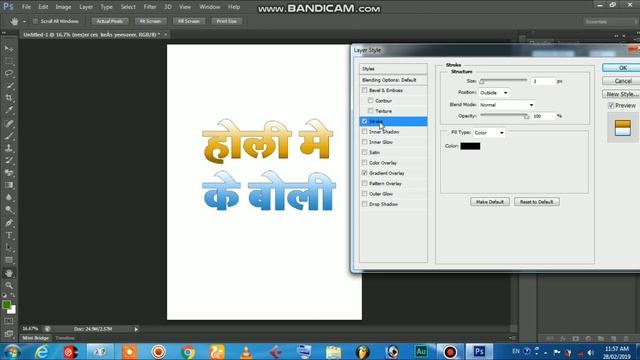Viewport: 640px width, 360px height.
Task: Uncheck the Stroke checkbox
Action: [364, 121]
